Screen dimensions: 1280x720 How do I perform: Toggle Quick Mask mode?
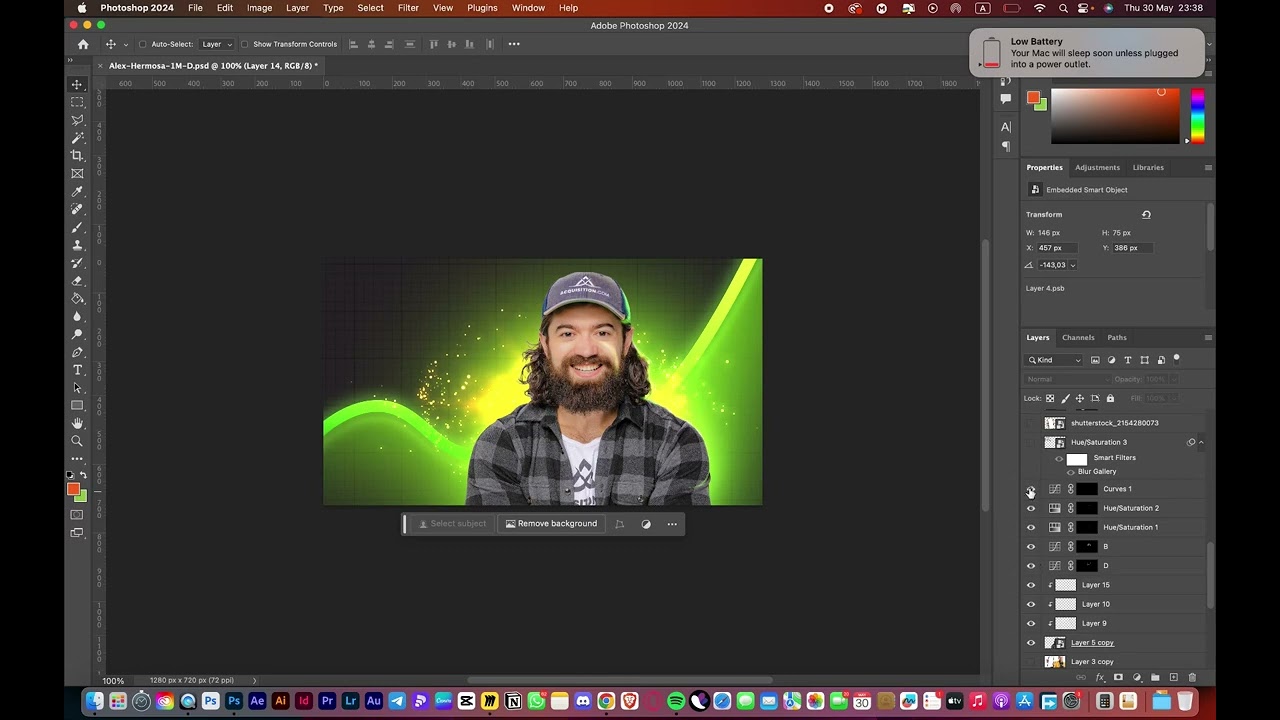77,515
